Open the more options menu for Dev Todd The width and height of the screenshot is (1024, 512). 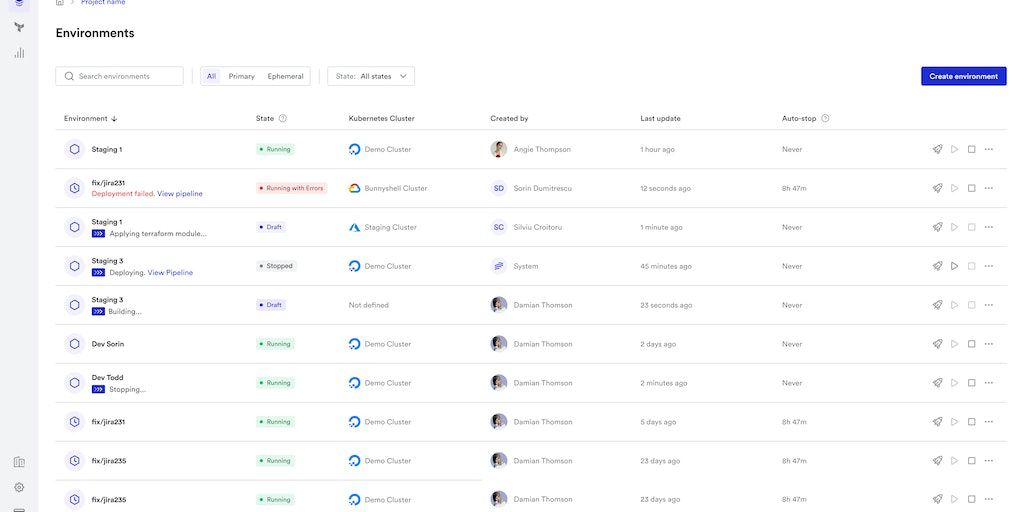989,383
